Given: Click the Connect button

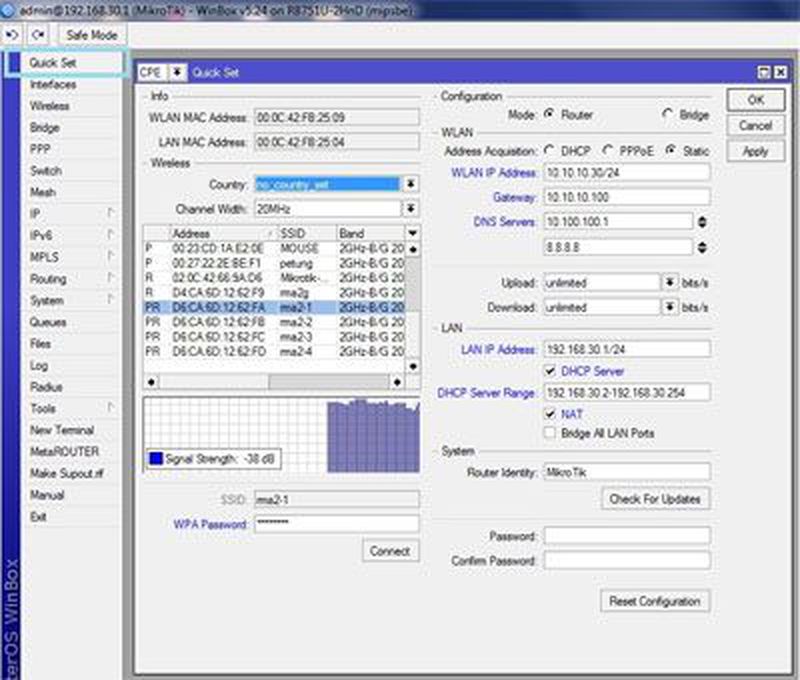Looking at the screenshot, I should [389, 550].
